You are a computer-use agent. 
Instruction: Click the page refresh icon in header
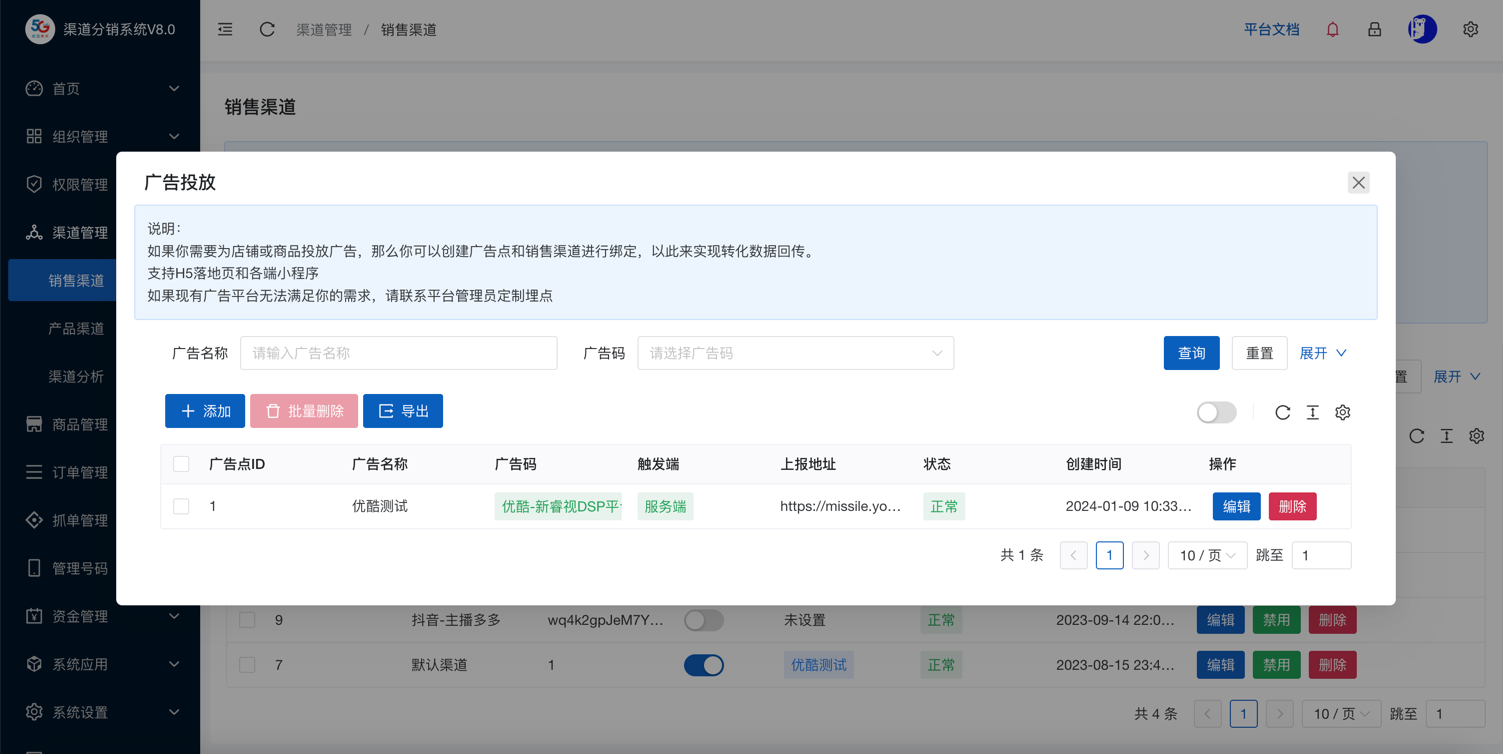(267, 30)
